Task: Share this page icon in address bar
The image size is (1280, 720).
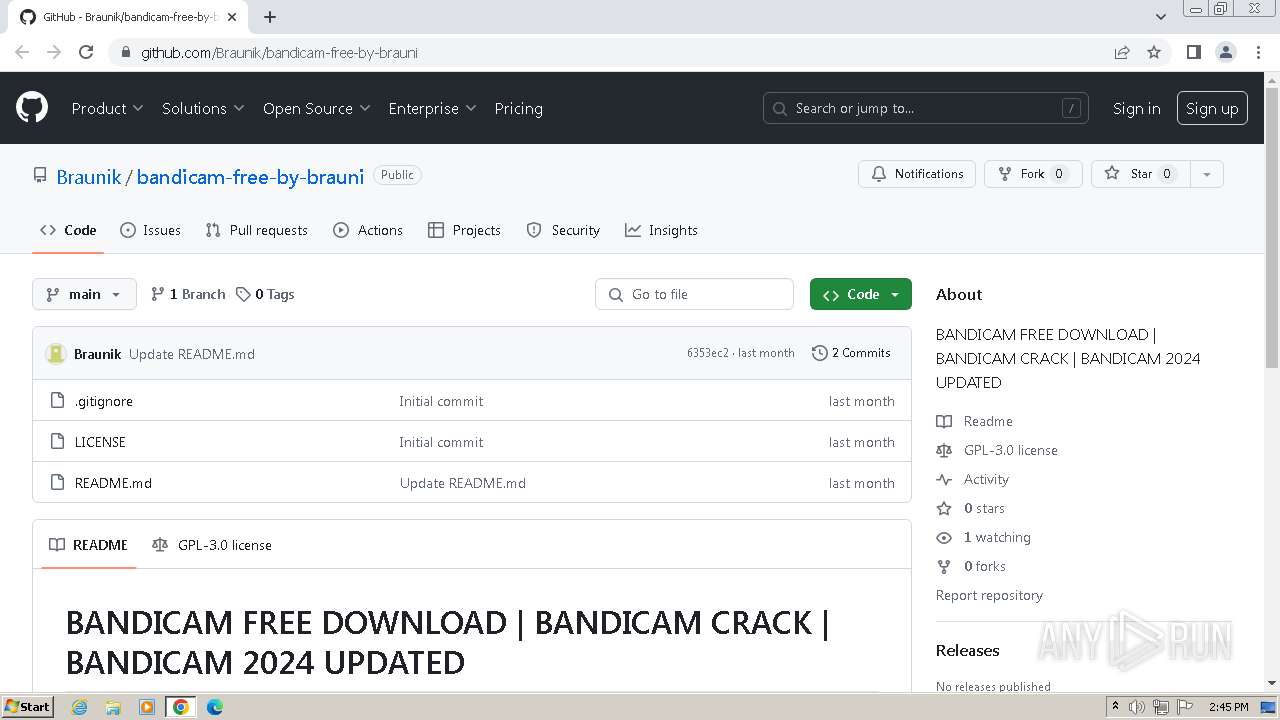Action: (x=1122, y=52)
